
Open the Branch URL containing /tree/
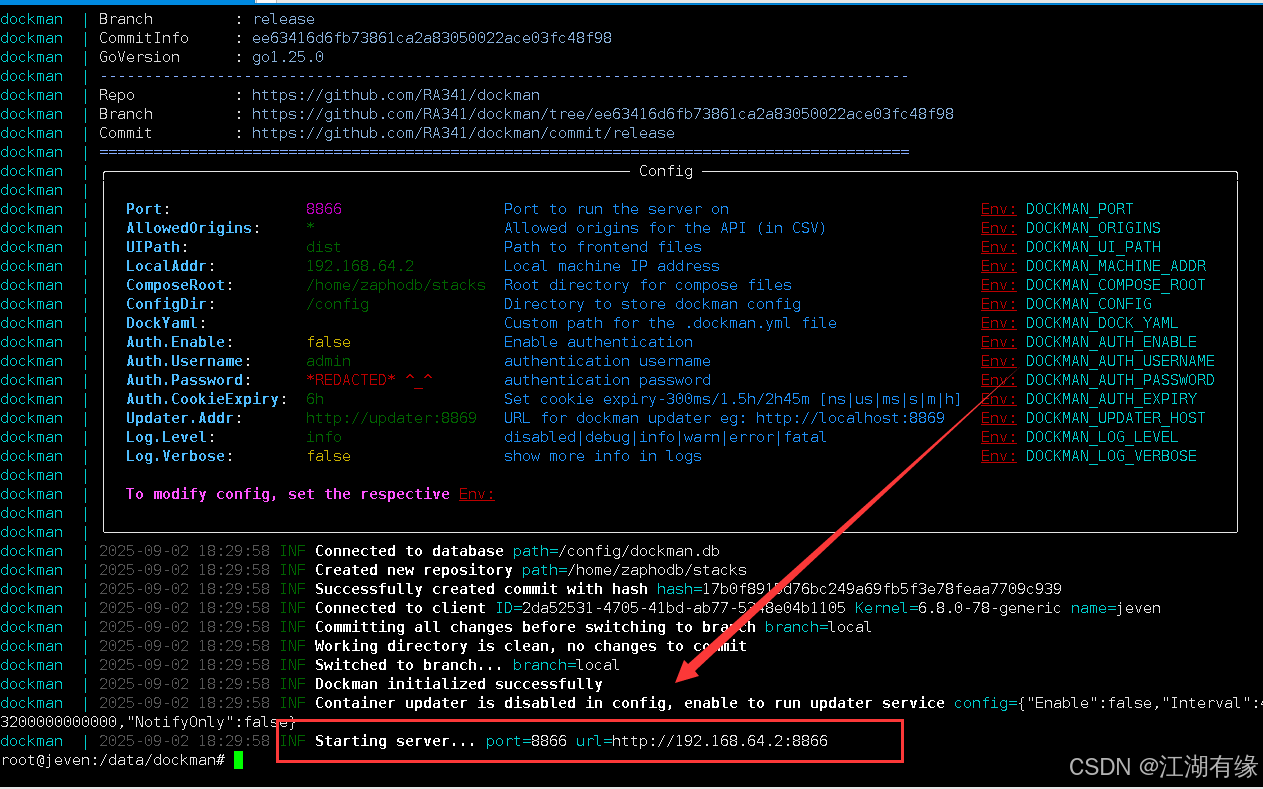click(x=603, y=114)
